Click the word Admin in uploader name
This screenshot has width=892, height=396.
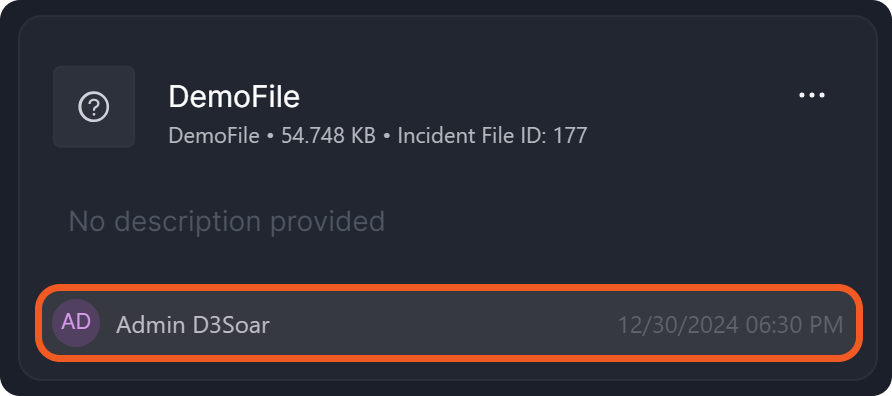(150, 325)
